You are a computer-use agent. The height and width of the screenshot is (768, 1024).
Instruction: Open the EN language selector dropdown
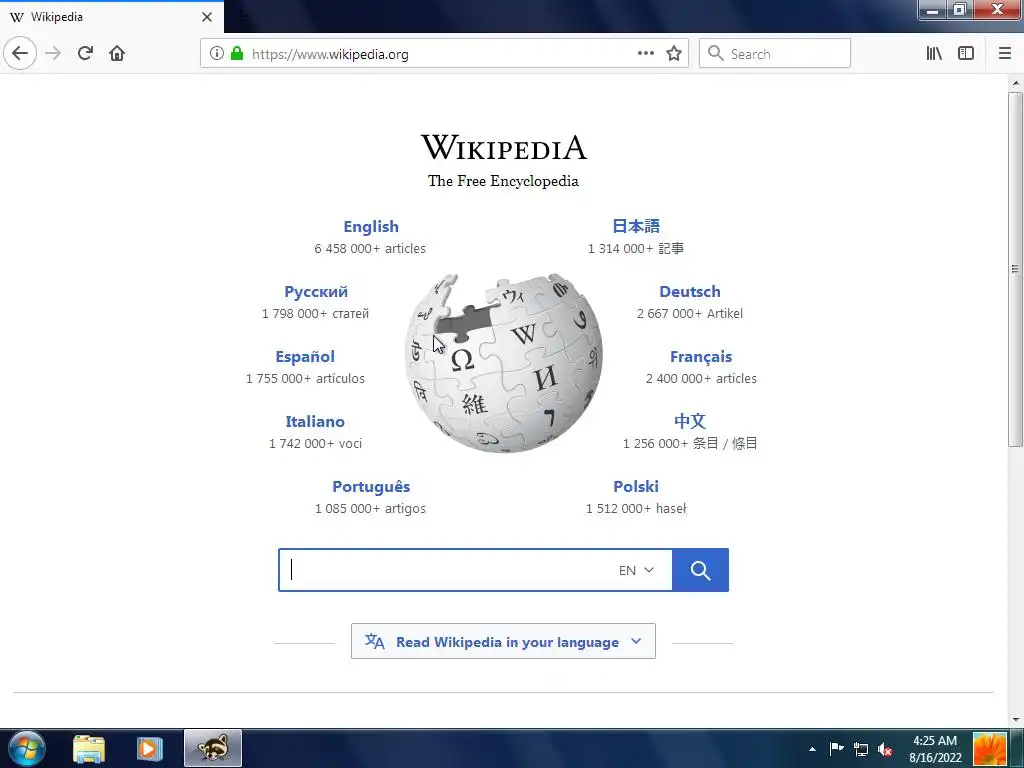point(636,570)
